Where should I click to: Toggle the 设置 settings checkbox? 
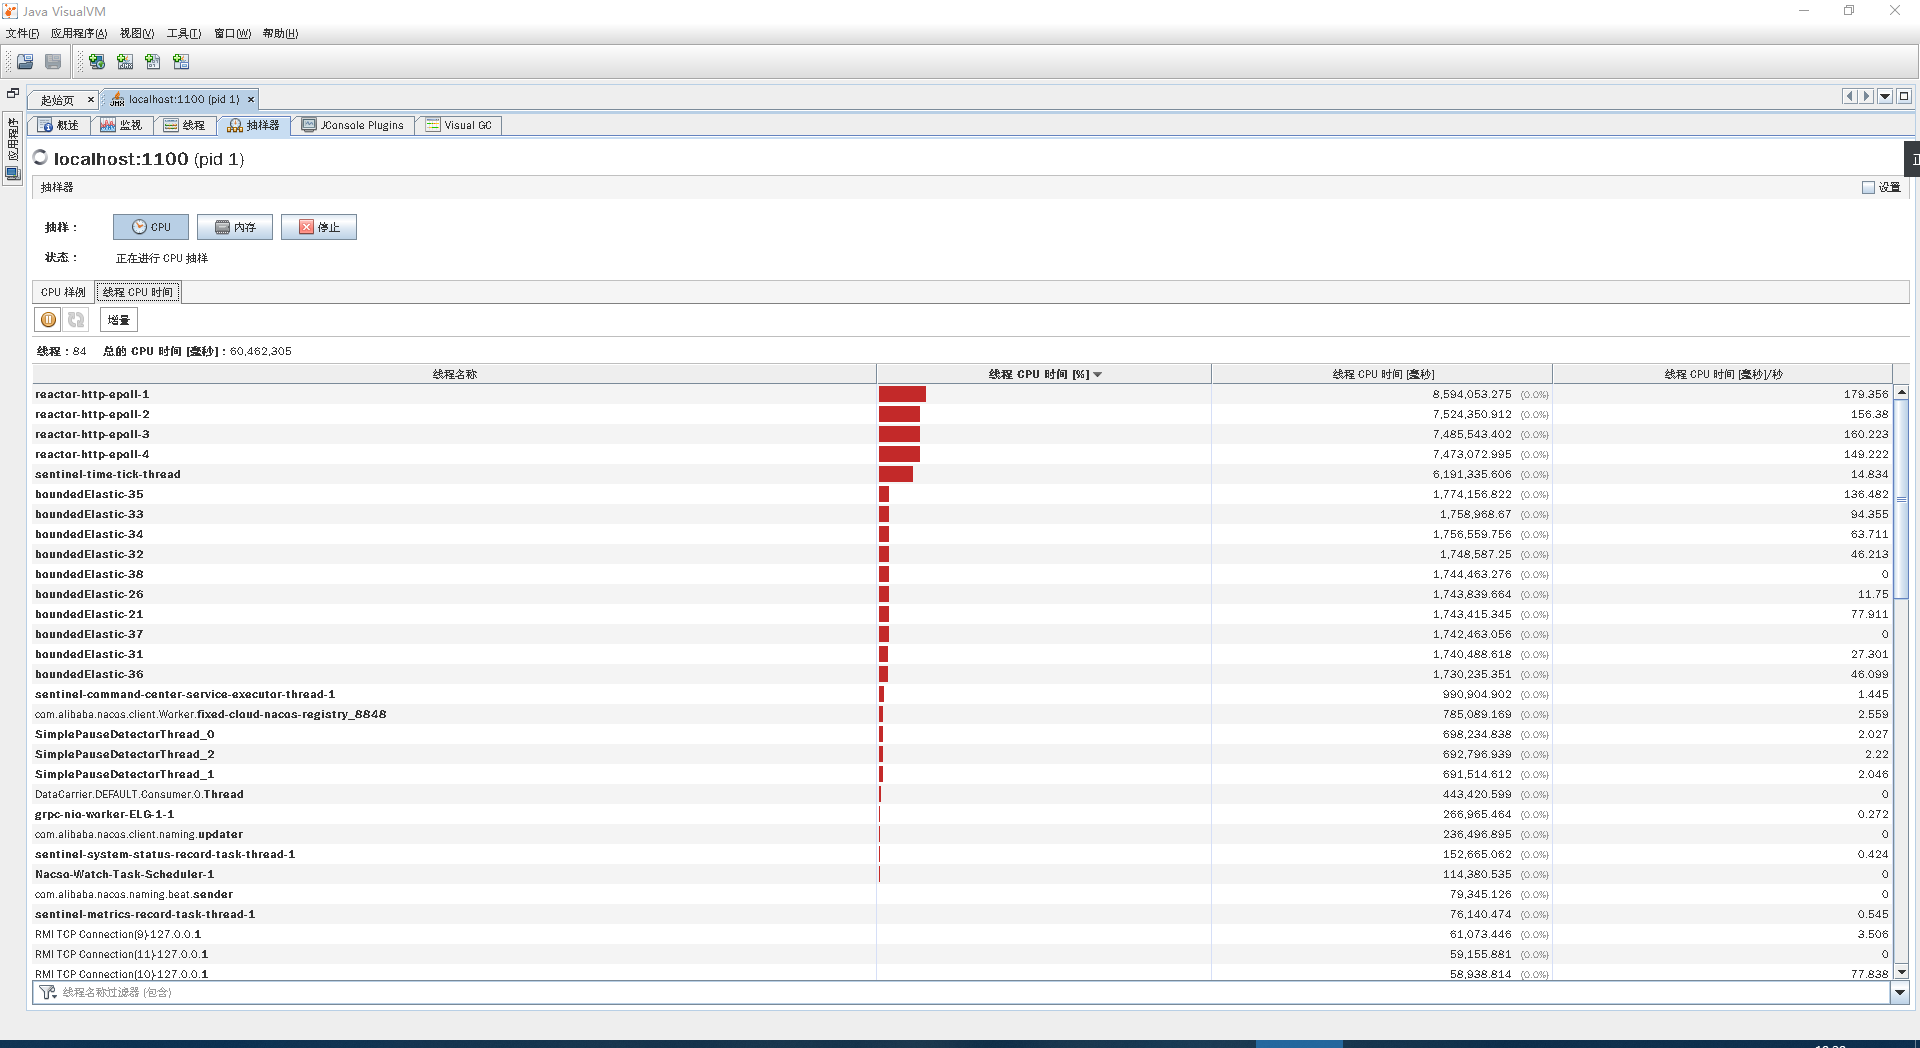click(x=1868, y=187)
